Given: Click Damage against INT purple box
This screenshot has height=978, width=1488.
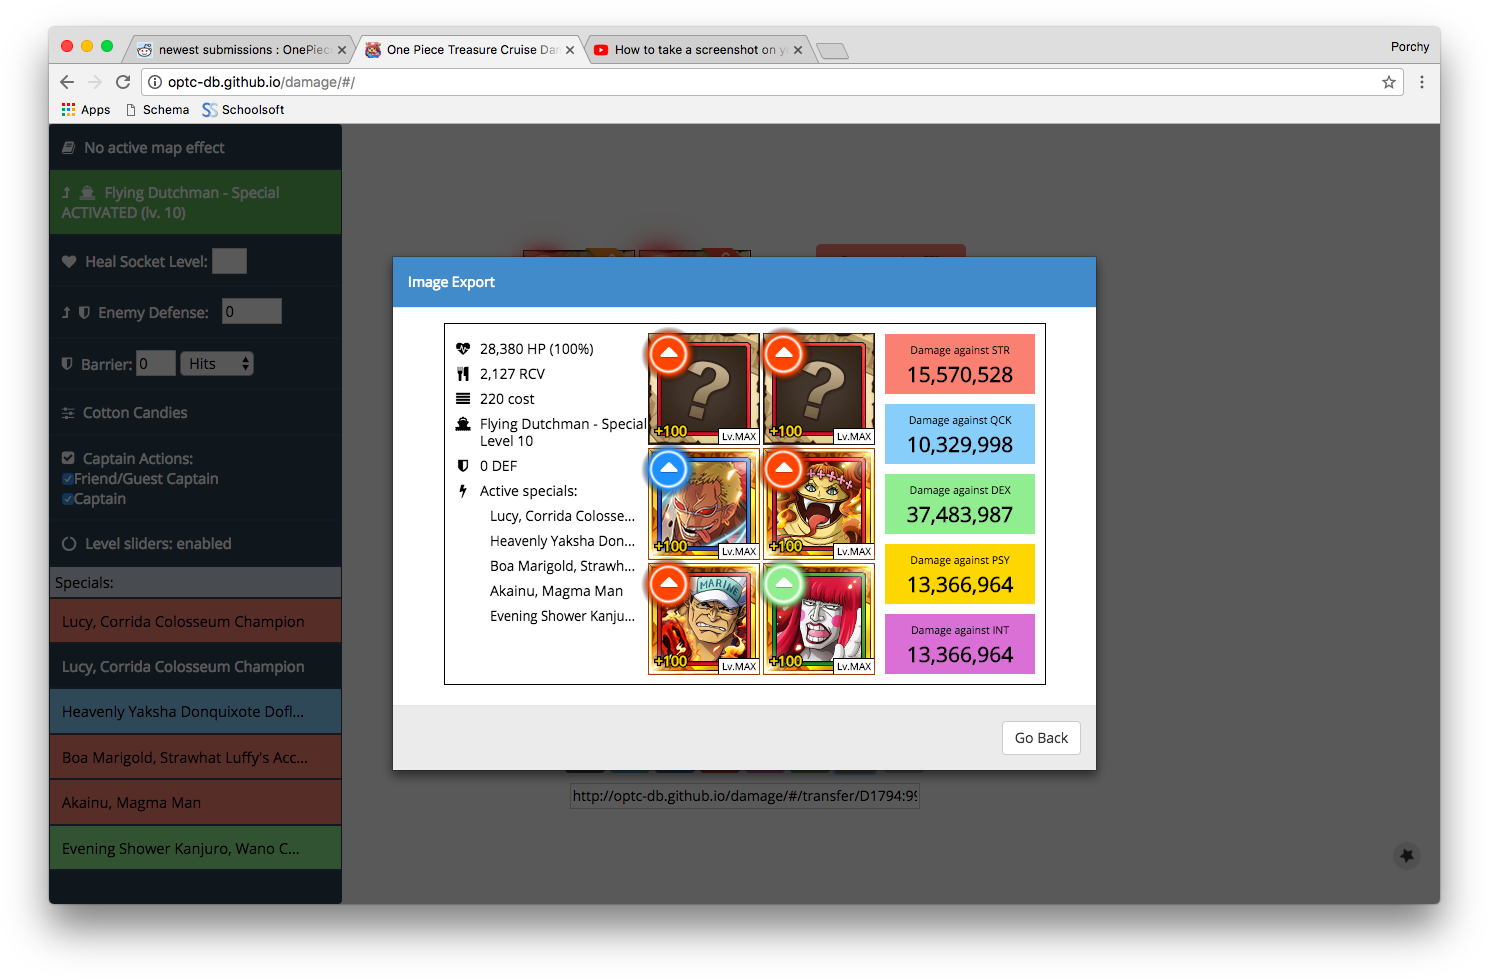Looking at the screenshot, I should [x=960, y=644].
